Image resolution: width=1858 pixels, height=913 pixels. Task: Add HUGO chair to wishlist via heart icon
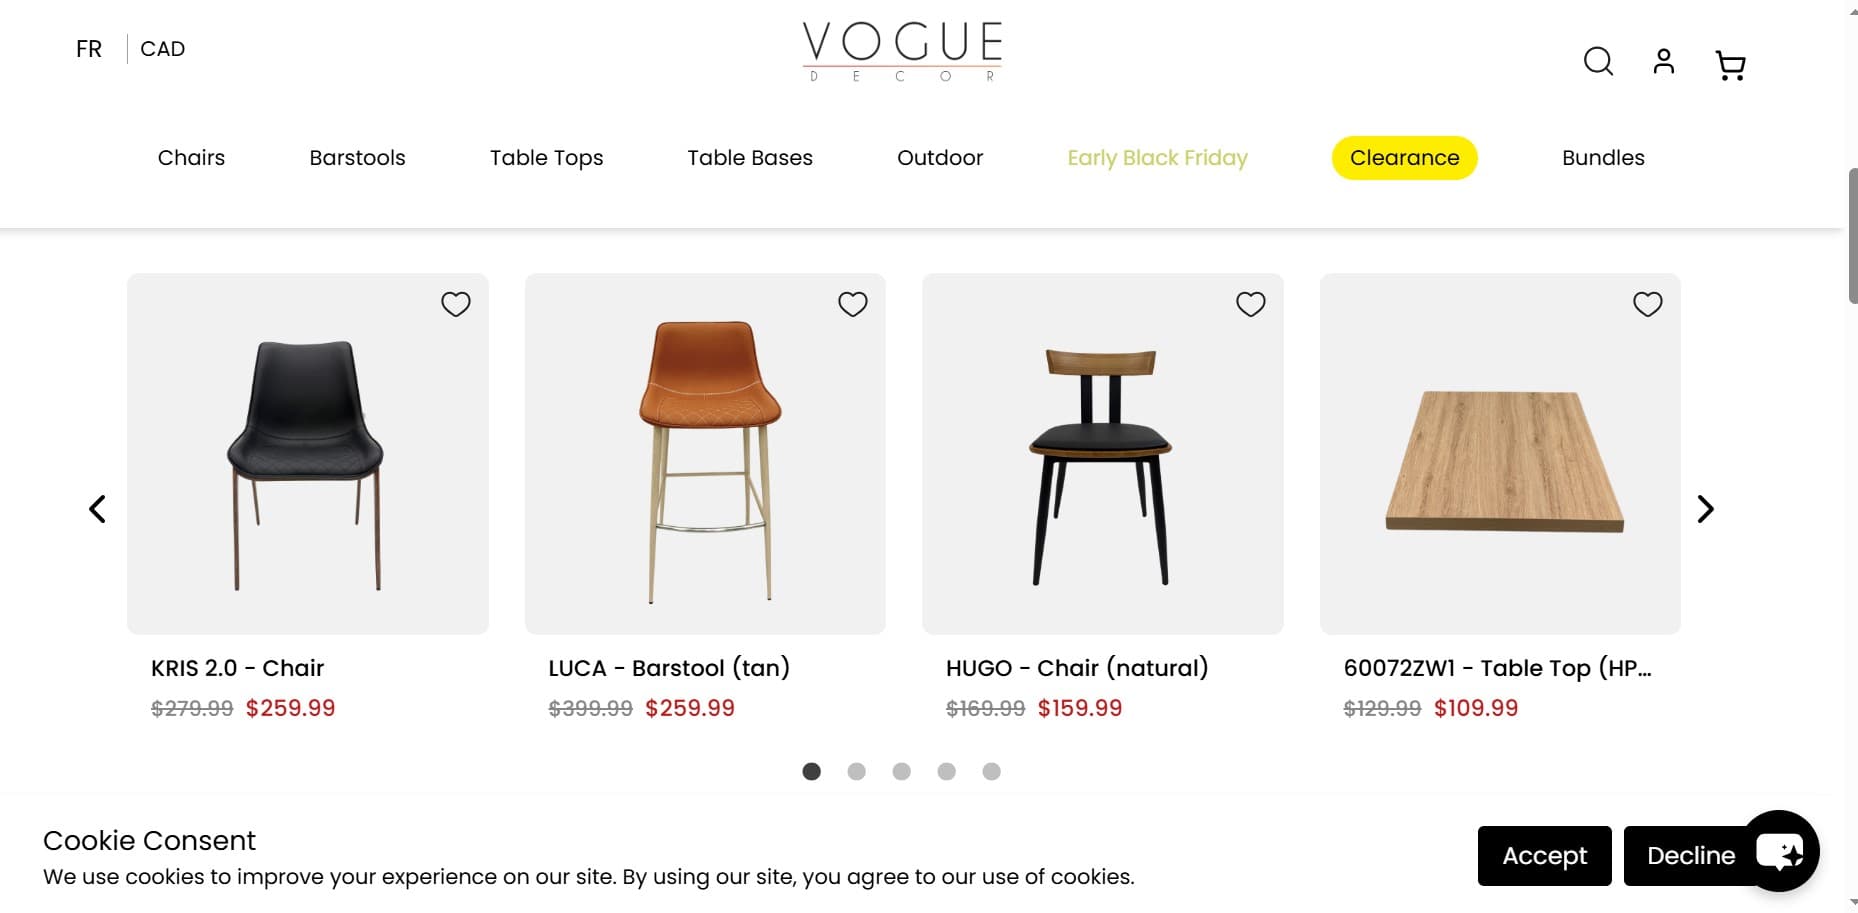coord(1250,303)
